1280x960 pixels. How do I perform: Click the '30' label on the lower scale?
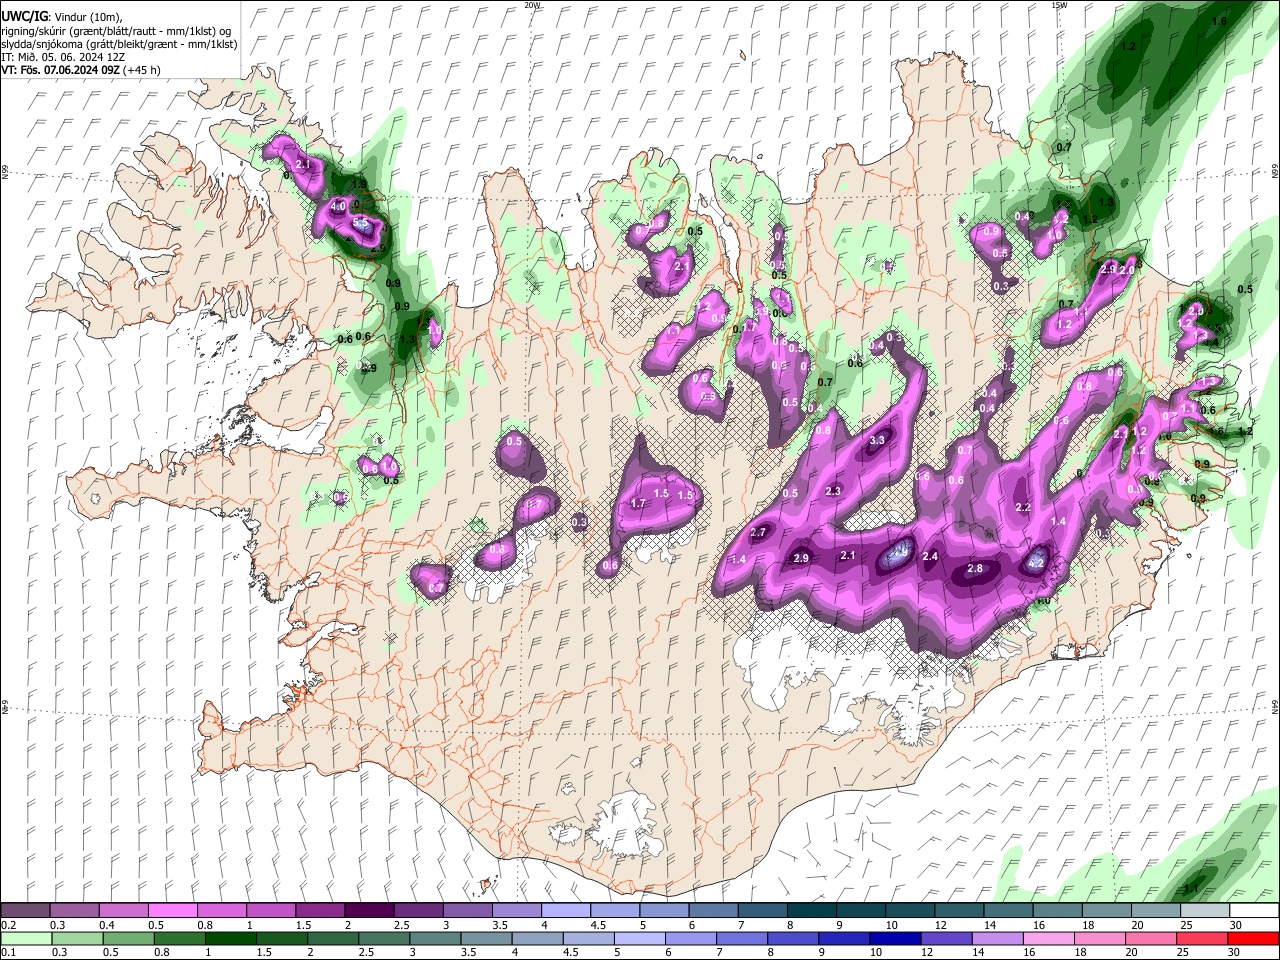[1236, 952]
